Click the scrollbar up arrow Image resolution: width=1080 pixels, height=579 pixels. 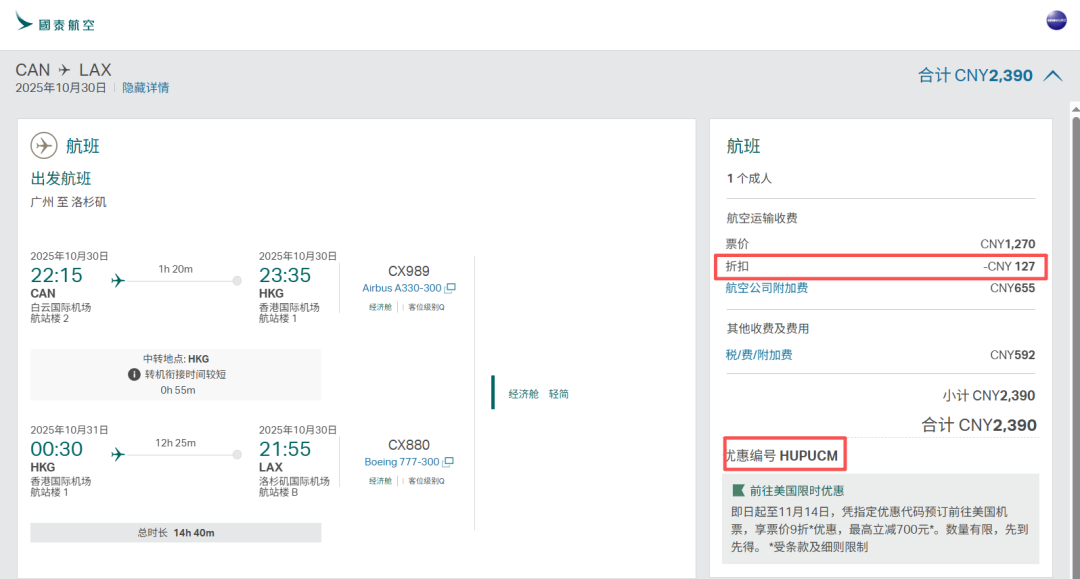tap(1074, 108)
